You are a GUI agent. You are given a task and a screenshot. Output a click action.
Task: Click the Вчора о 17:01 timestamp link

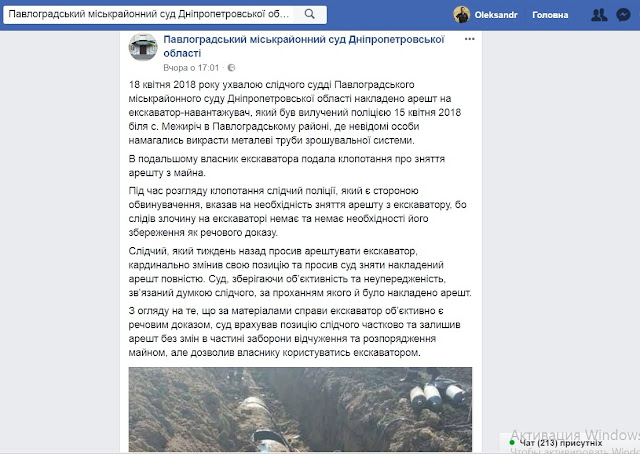tap(191, 68)
